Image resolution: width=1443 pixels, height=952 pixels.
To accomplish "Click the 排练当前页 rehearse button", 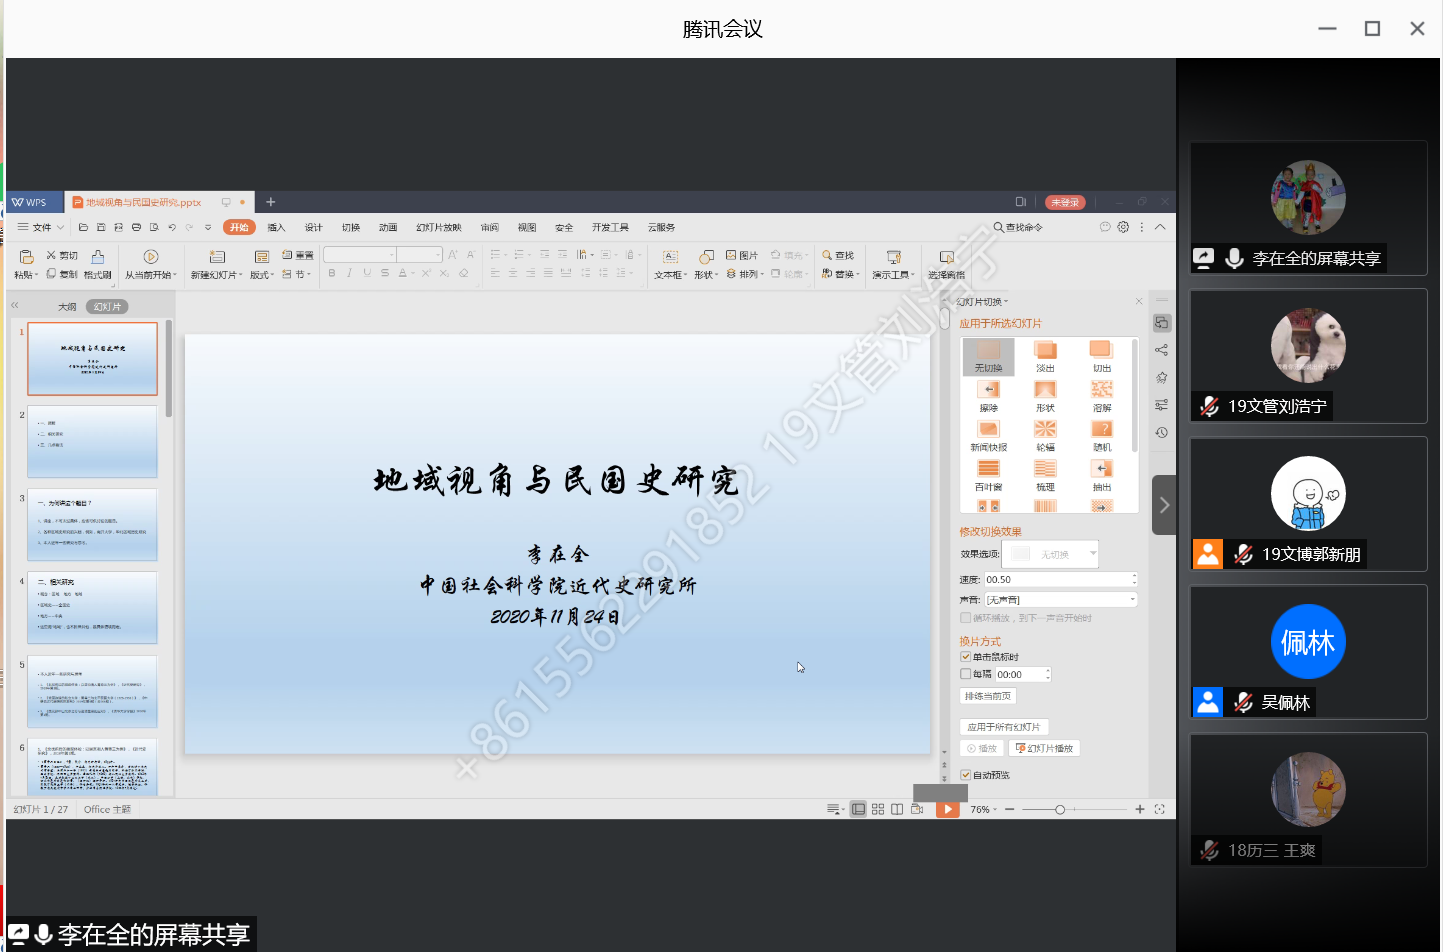I will [x=987, y=696].
